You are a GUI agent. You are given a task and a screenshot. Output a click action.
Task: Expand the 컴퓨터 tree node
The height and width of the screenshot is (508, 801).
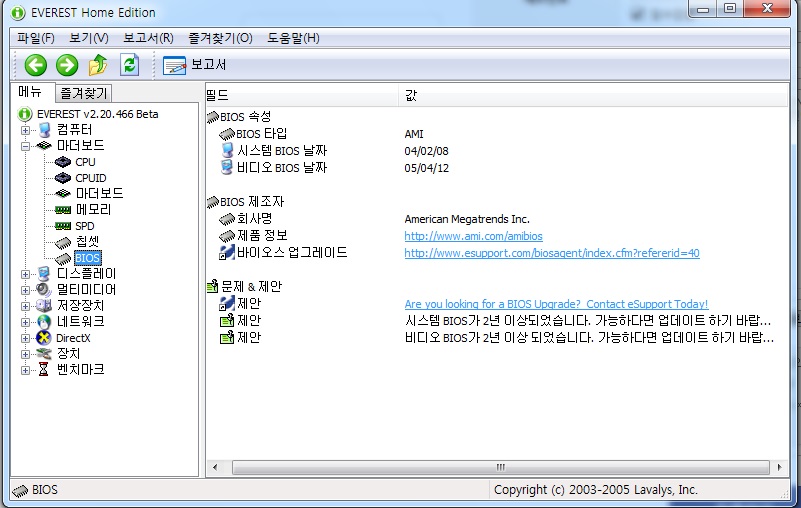point(25,130)
